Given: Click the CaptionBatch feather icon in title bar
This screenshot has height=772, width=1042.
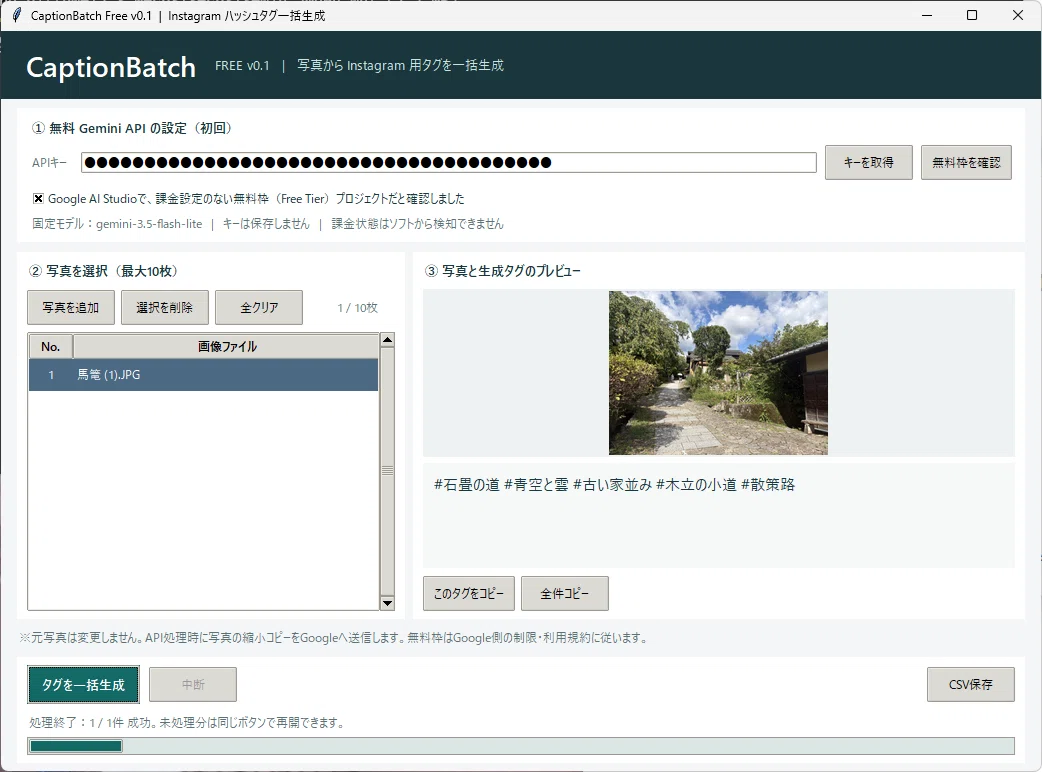Looking at the screenshot, I should point(17,15).
